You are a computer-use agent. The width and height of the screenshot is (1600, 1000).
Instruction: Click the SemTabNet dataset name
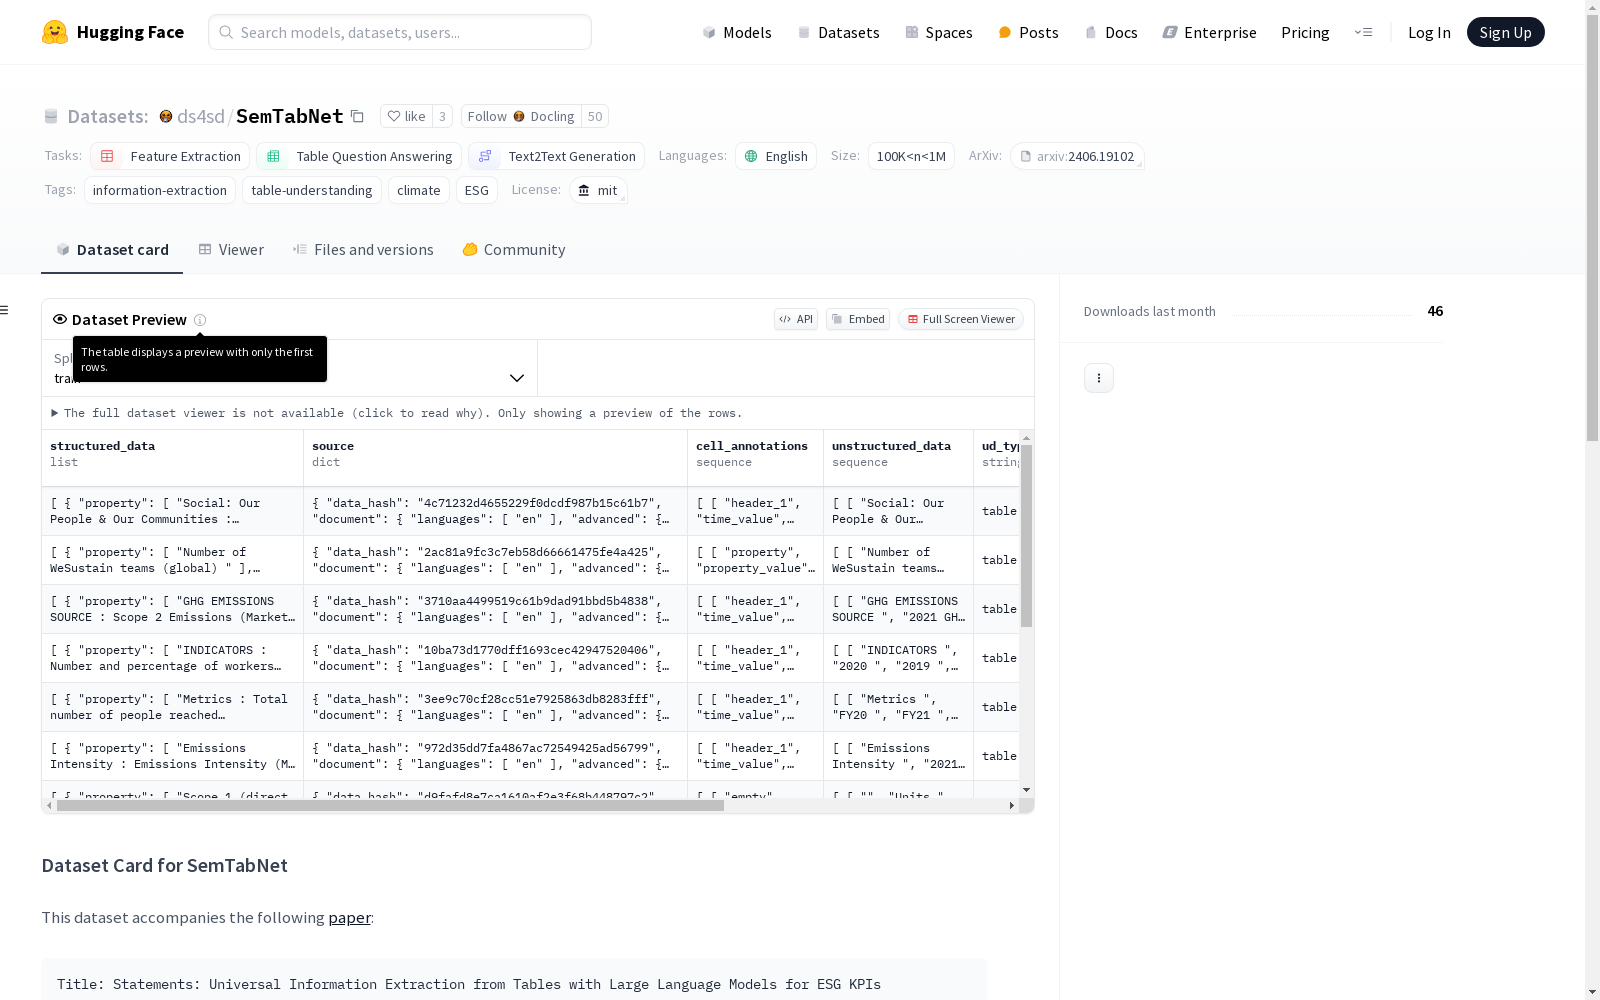pos(289,116)
